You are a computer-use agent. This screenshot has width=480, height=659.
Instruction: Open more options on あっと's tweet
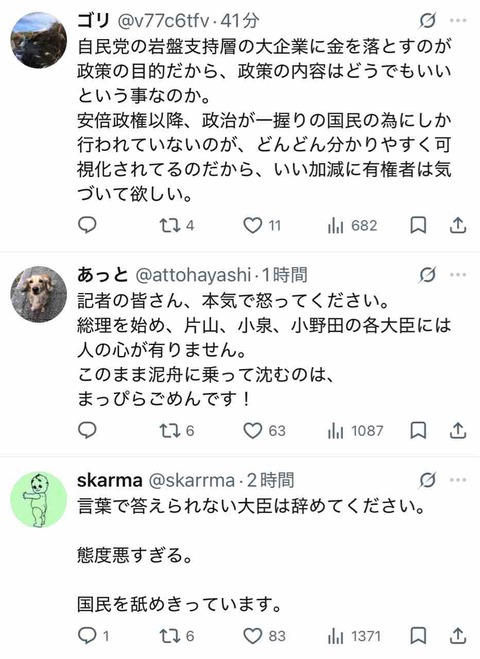(x=458, y=275)
